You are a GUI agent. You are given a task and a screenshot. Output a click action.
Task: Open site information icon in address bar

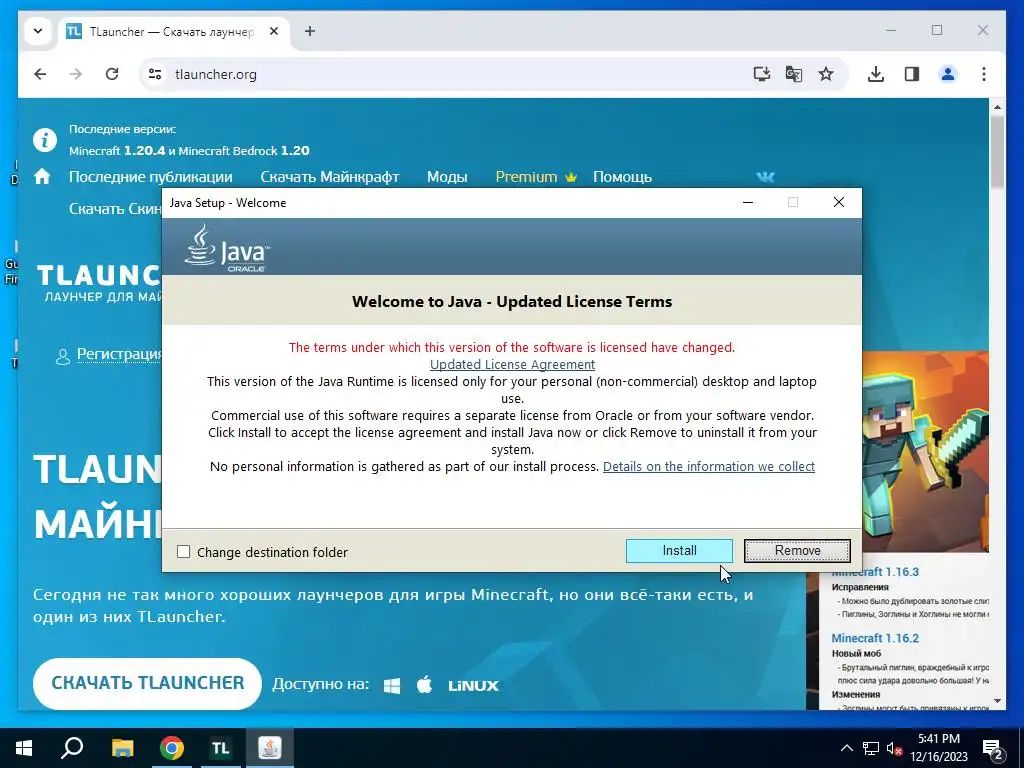pyautogui.click(x=155, y=74)
